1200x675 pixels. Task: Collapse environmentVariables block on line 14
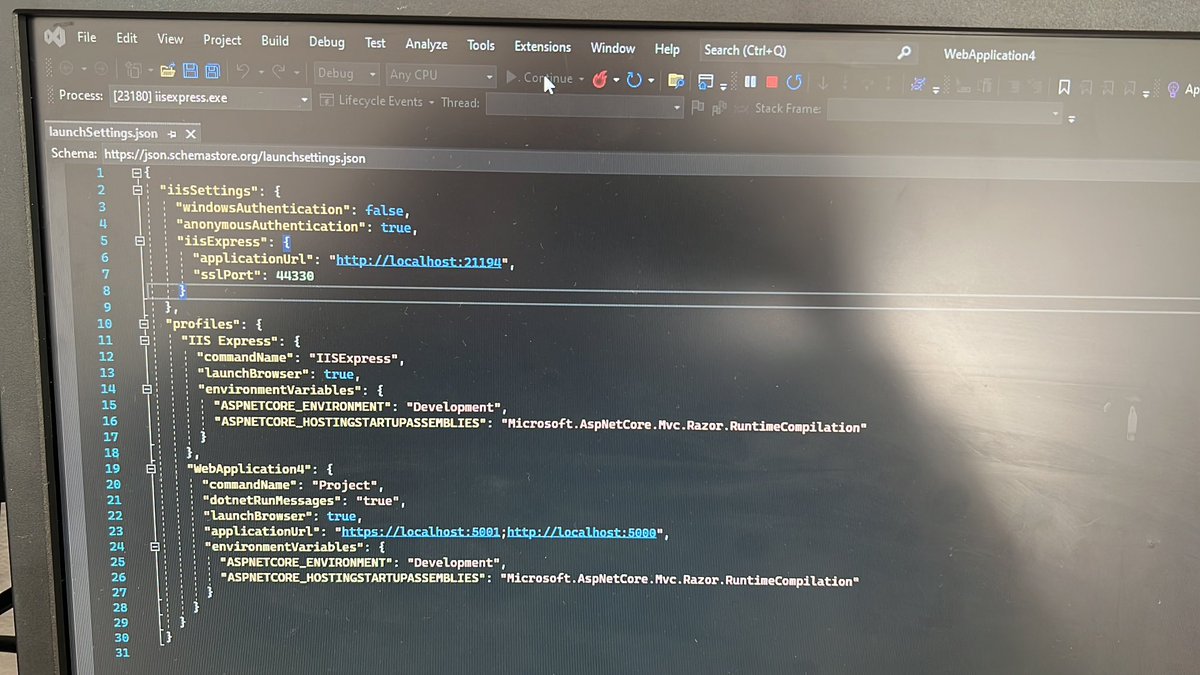[148, 389]
